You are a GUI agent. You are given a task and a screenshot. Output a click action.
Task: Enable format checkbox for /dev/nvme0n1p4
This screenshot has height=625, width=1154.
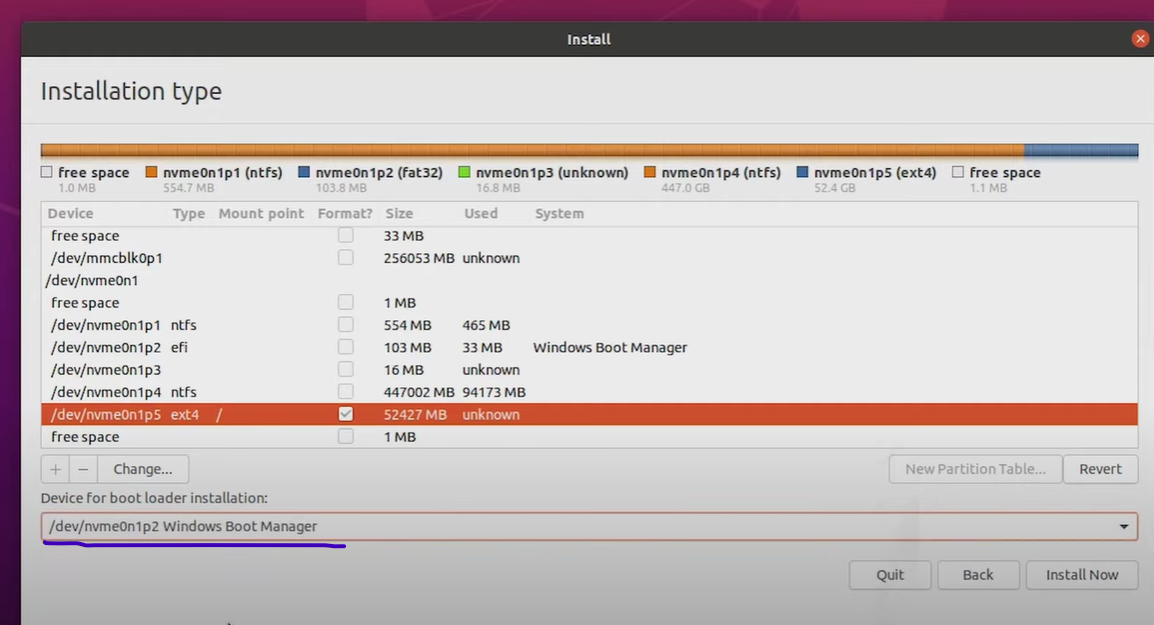[345, 392]
